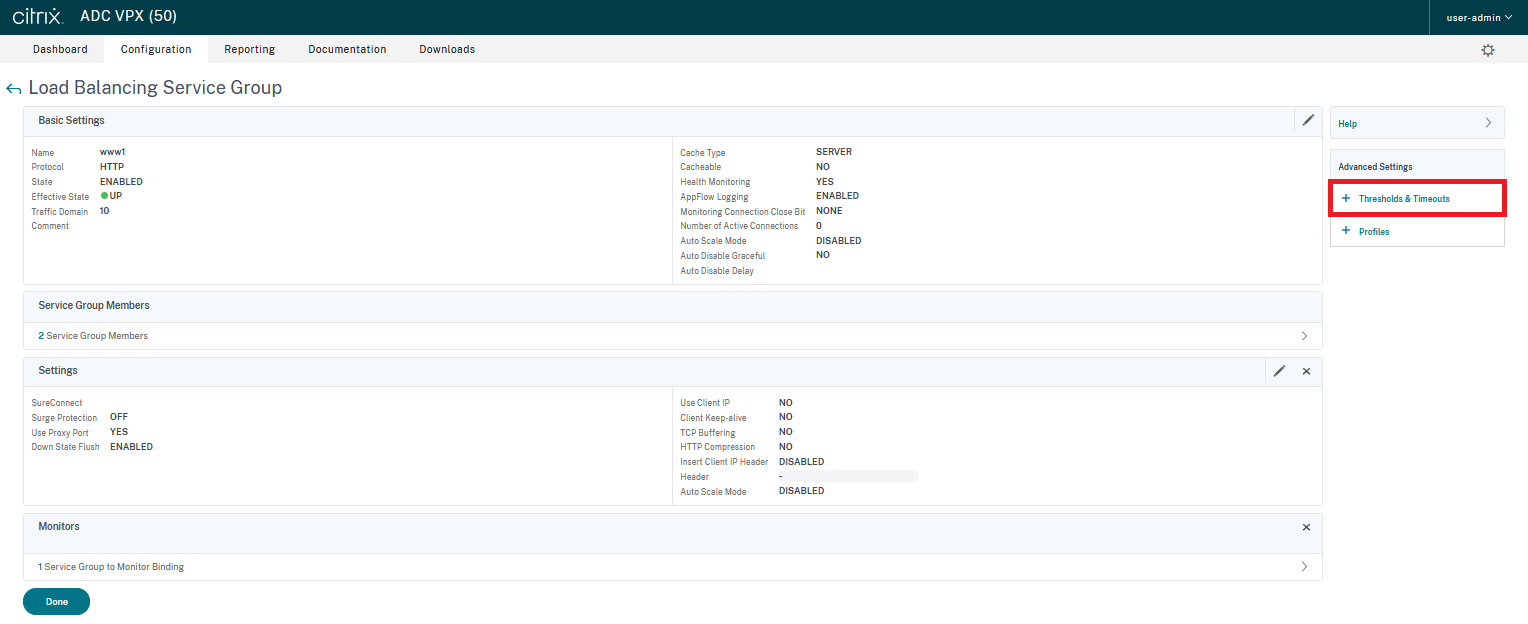Viewport: 1528px width, 624px height.
Task: Edit Basic Settings with pencil icon
Action: [x=1308, y=120]
